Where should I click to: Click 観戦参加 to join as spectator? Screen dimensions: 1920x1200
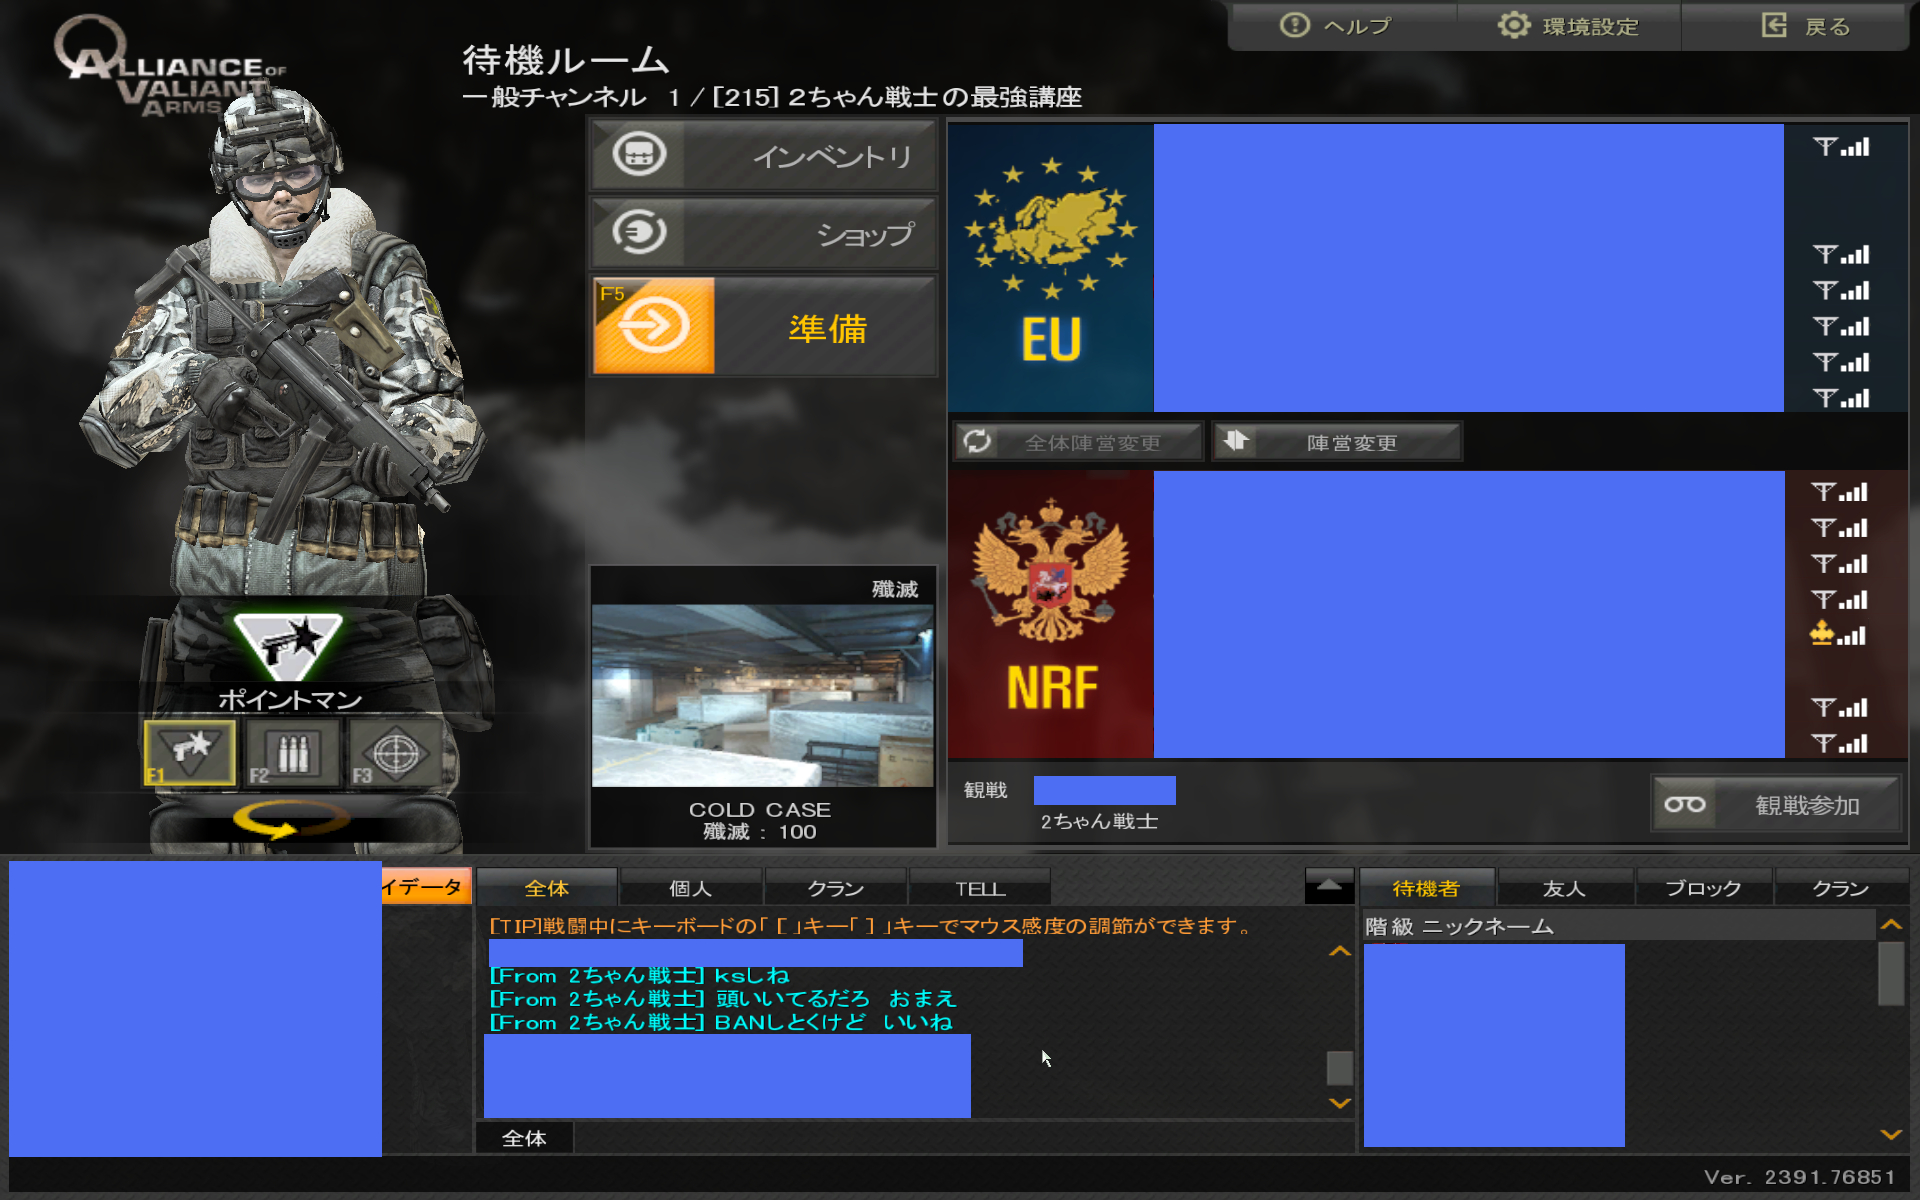point(1776,805)
